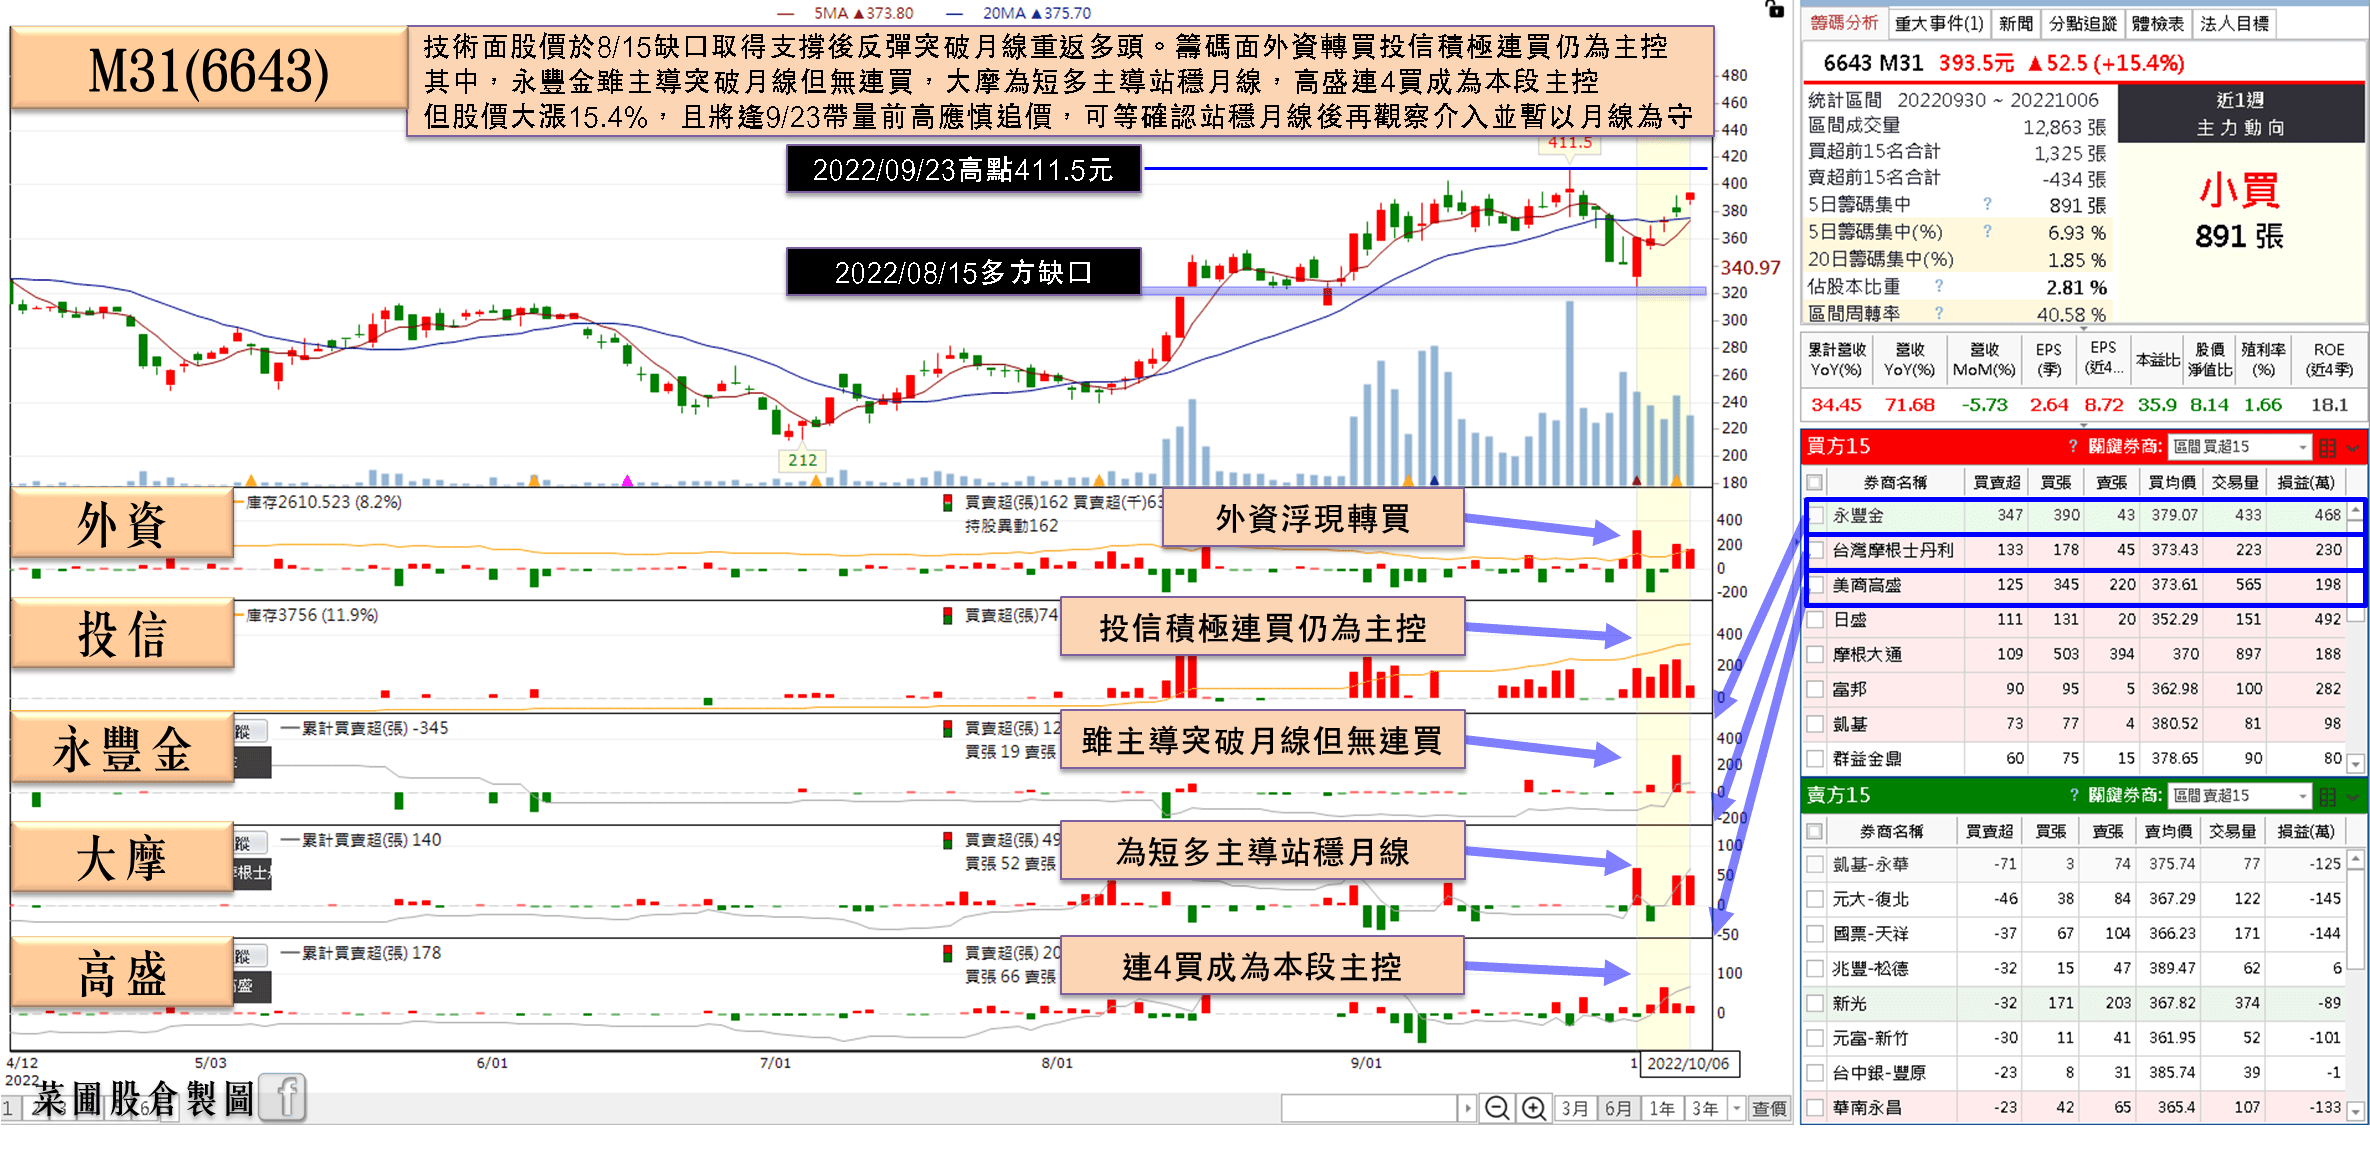Open grid layout icon in 買方15 header
2370x1152 pixels.
(x=2327, y=447)
